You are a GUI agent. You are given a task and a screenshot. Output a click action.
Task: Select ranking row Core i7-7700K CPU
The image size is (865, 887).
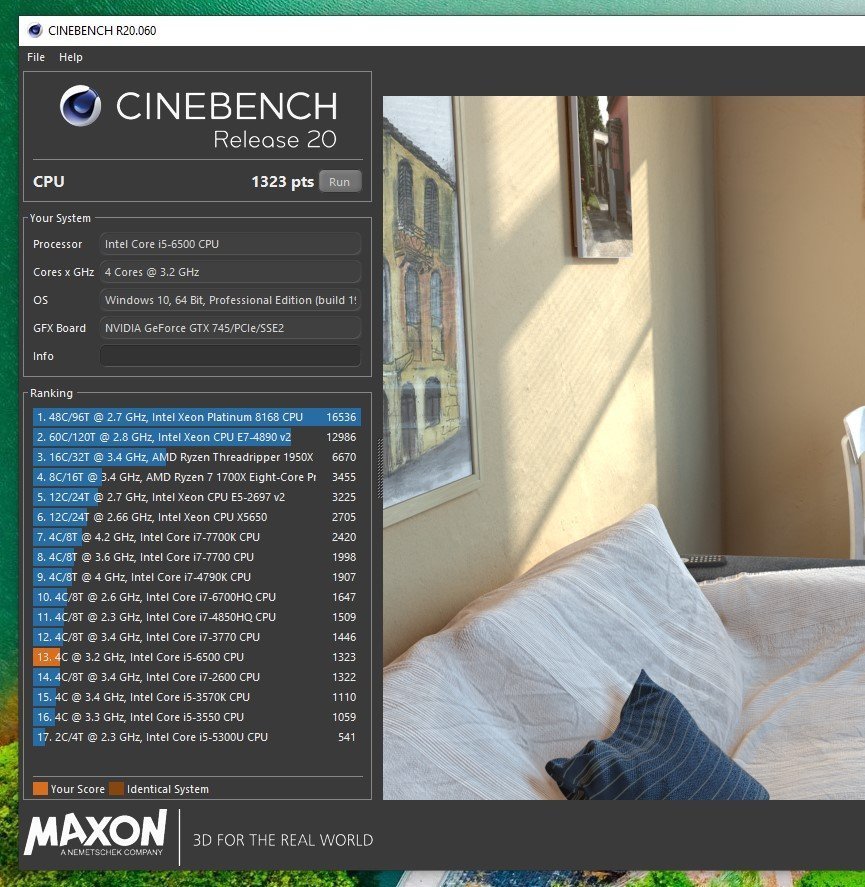pyautogui.click(x=197, y=537)
